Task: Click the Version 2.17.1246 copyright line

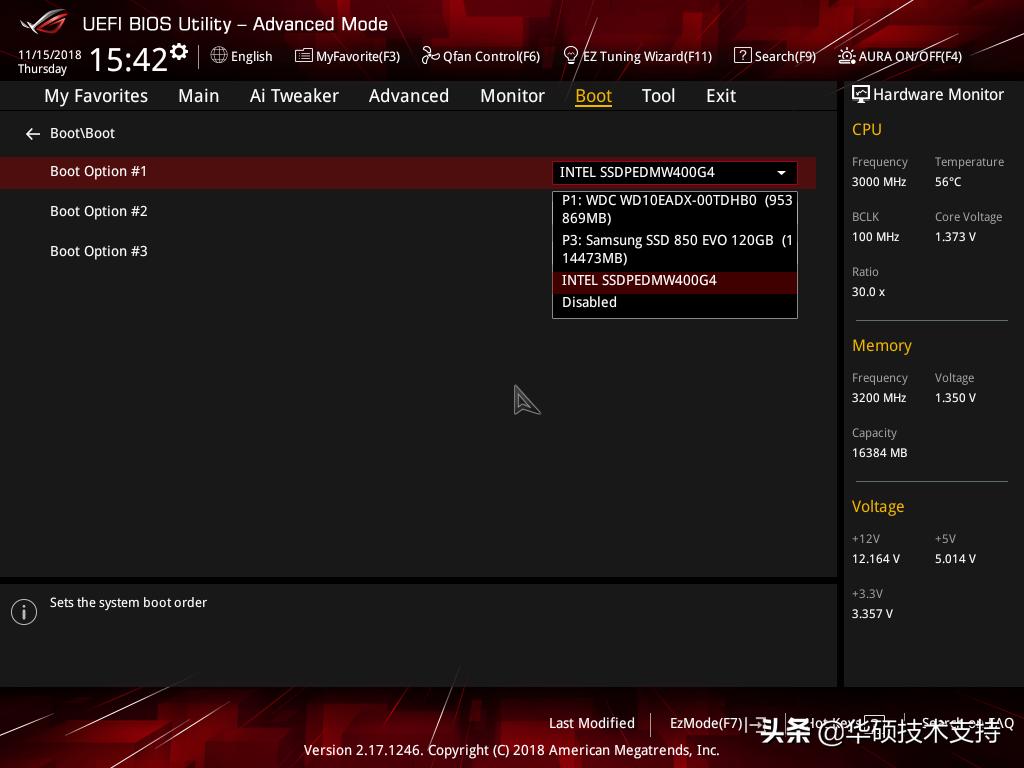Action: pyautogui.click(x=511, y=750)
